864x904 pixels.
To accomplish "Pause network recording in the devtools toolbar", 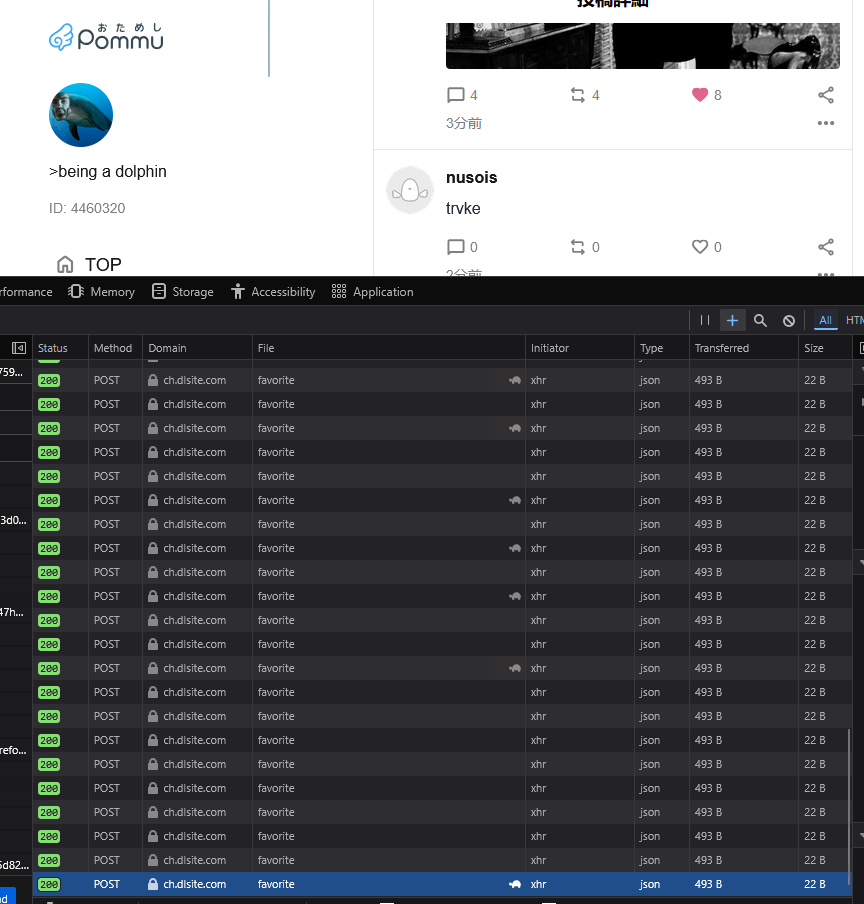I will point(705,320).
